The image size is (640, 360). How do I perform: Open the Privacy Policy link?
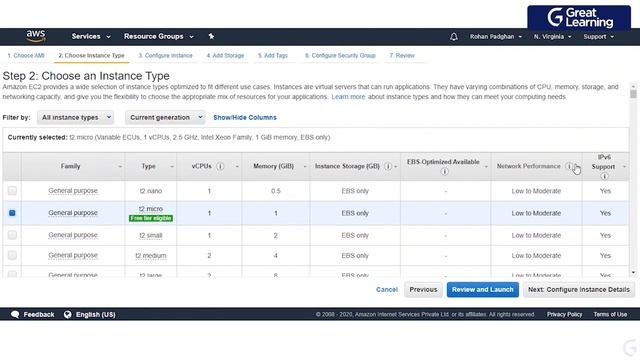(564, 314)
